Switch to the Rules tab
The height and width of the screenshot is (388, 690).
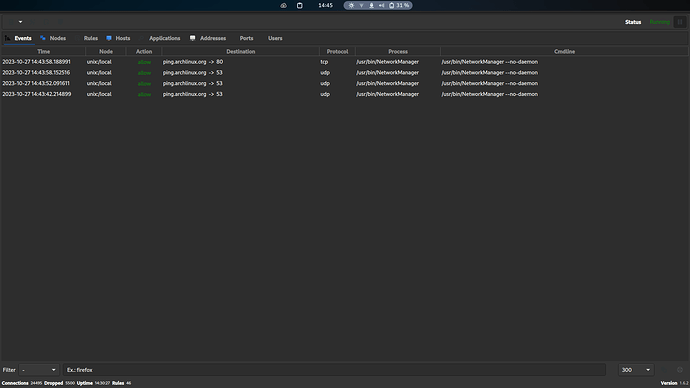click(x=87, y=38)
